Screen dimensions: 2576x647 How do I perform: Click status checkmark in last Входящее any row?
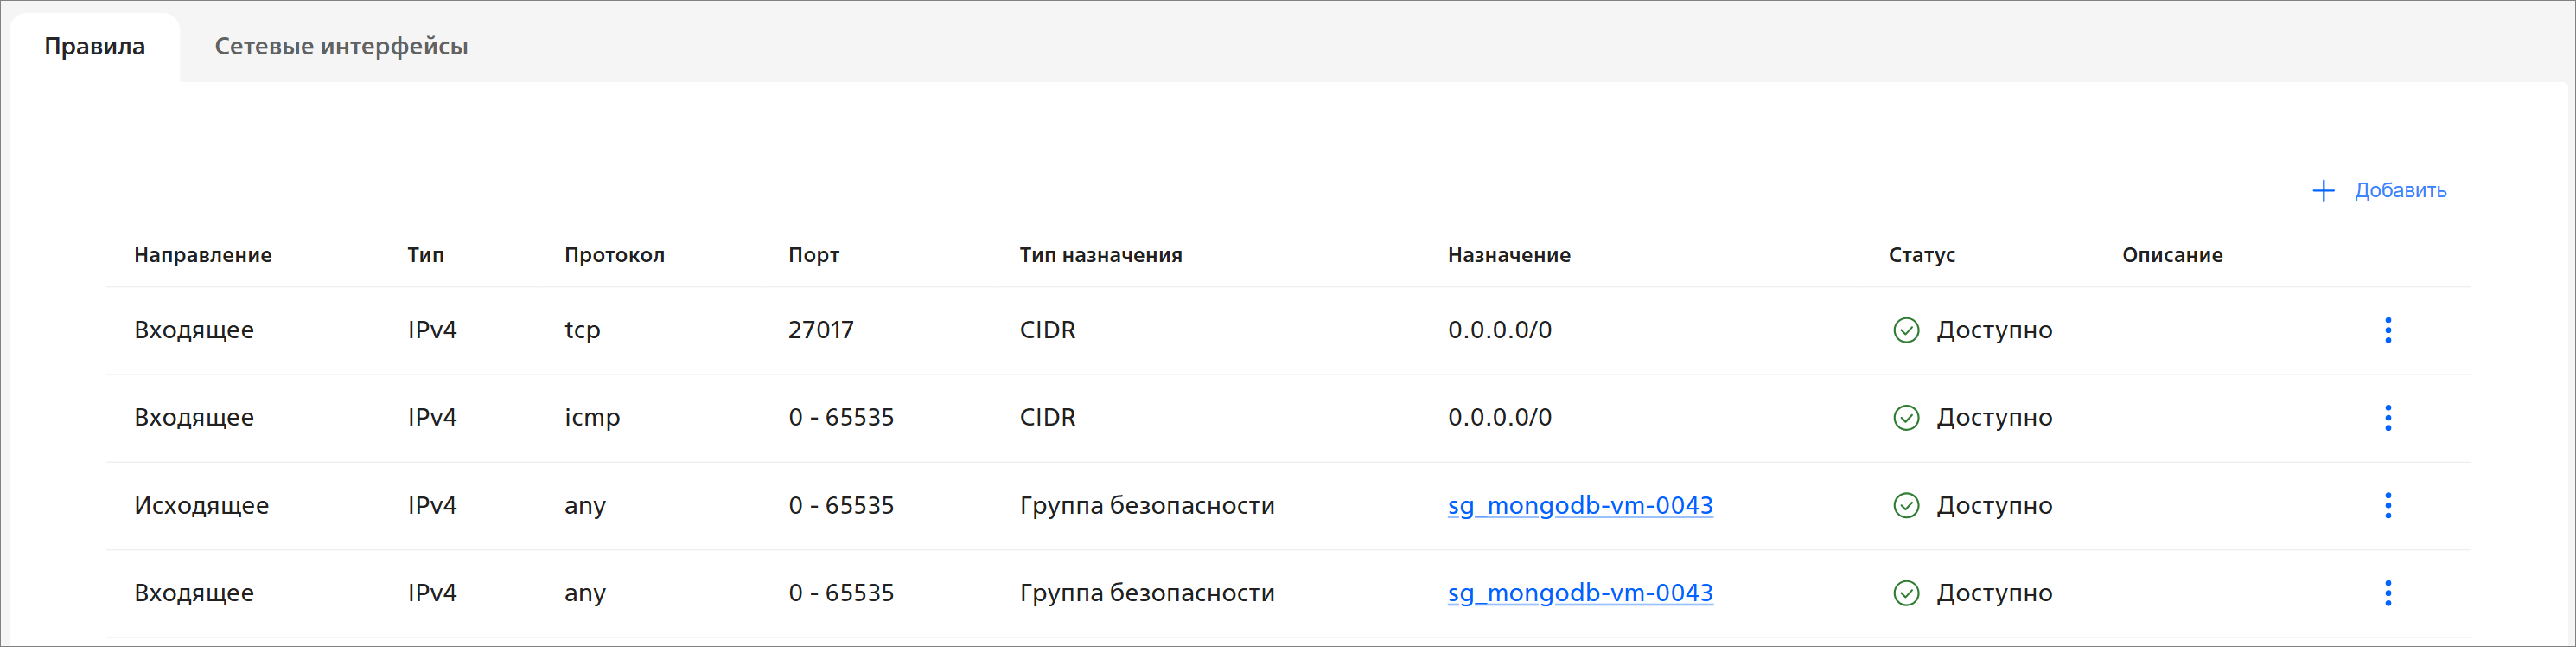(x=1906, y=593)
